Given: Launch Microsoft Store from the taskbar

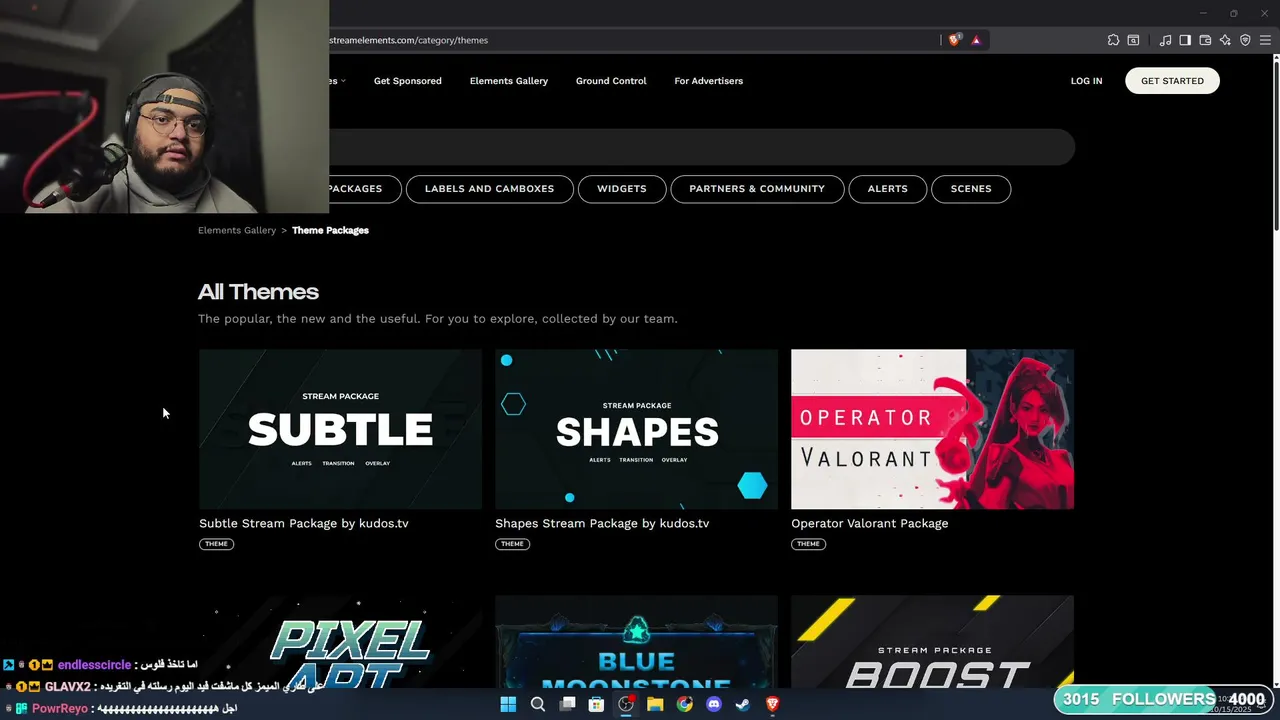Looking at the screenshot, I should pos(596,704).
